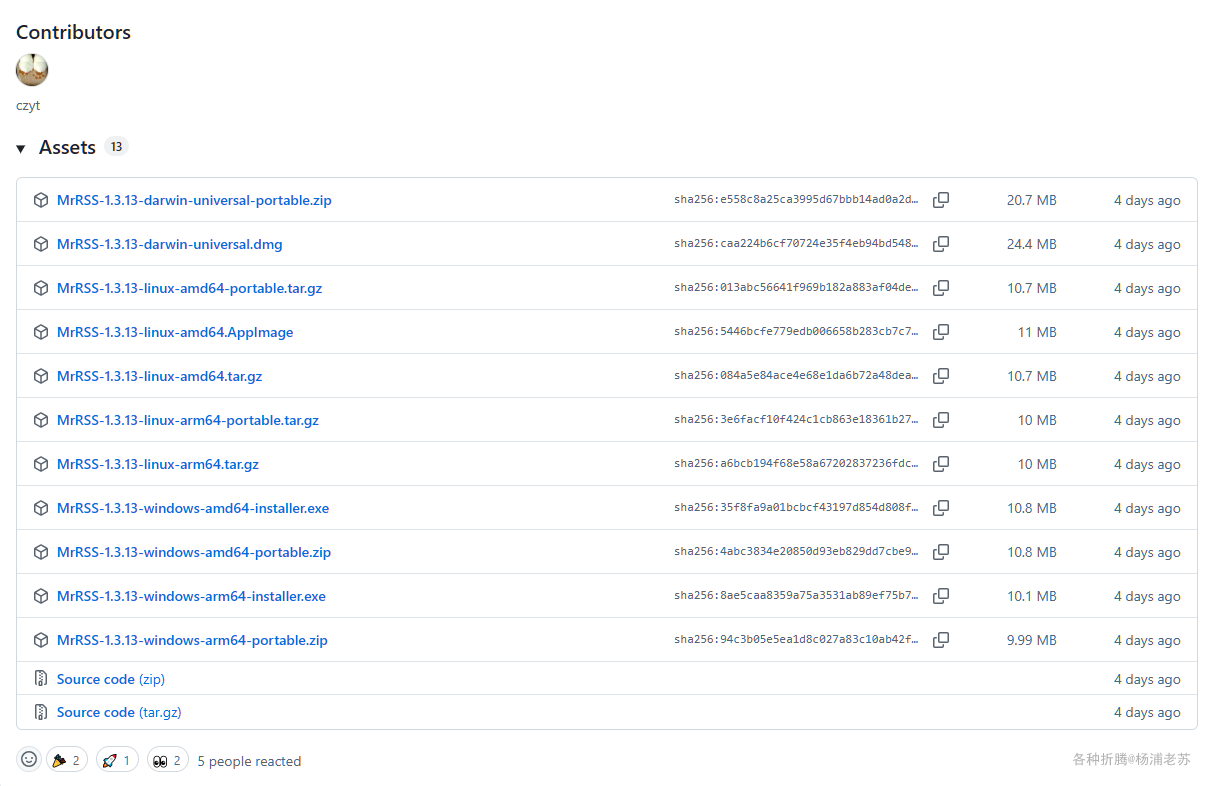Click package icon beside linux-amd64.AppImage
1212x786 pixels.
[41, 332]
